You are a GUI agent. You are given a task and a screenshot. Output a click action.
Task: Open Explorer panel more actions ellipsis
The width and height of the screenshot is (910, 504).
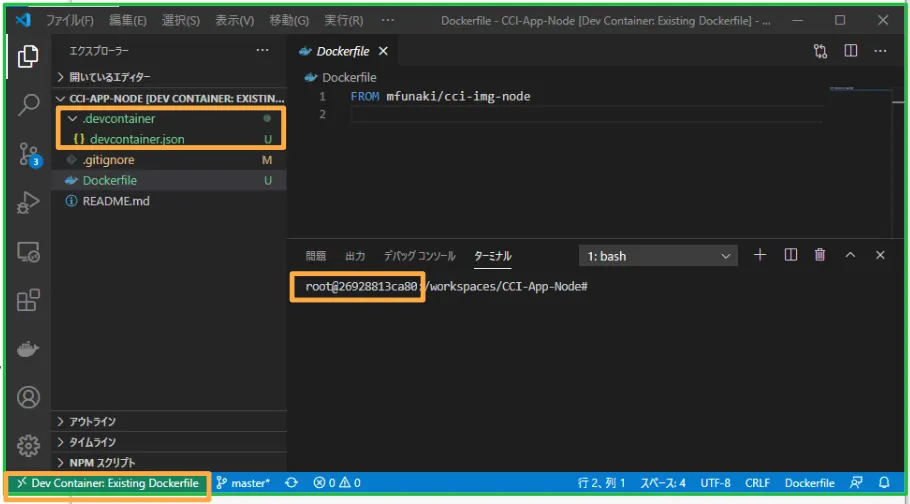[x=262, y=51]
